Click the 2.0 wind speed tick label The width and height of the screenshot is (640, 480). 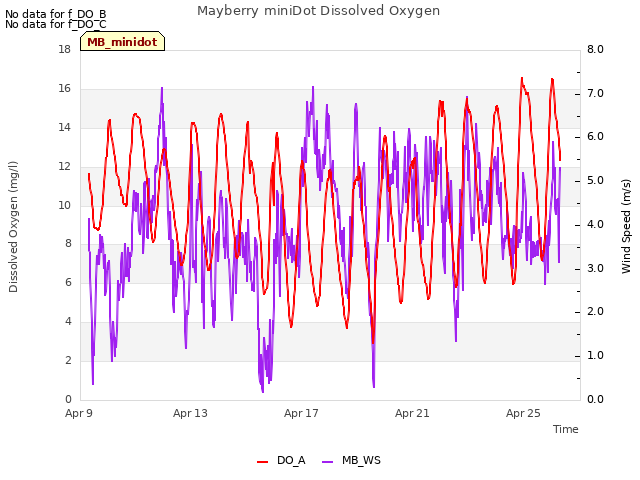coord(595,311)
